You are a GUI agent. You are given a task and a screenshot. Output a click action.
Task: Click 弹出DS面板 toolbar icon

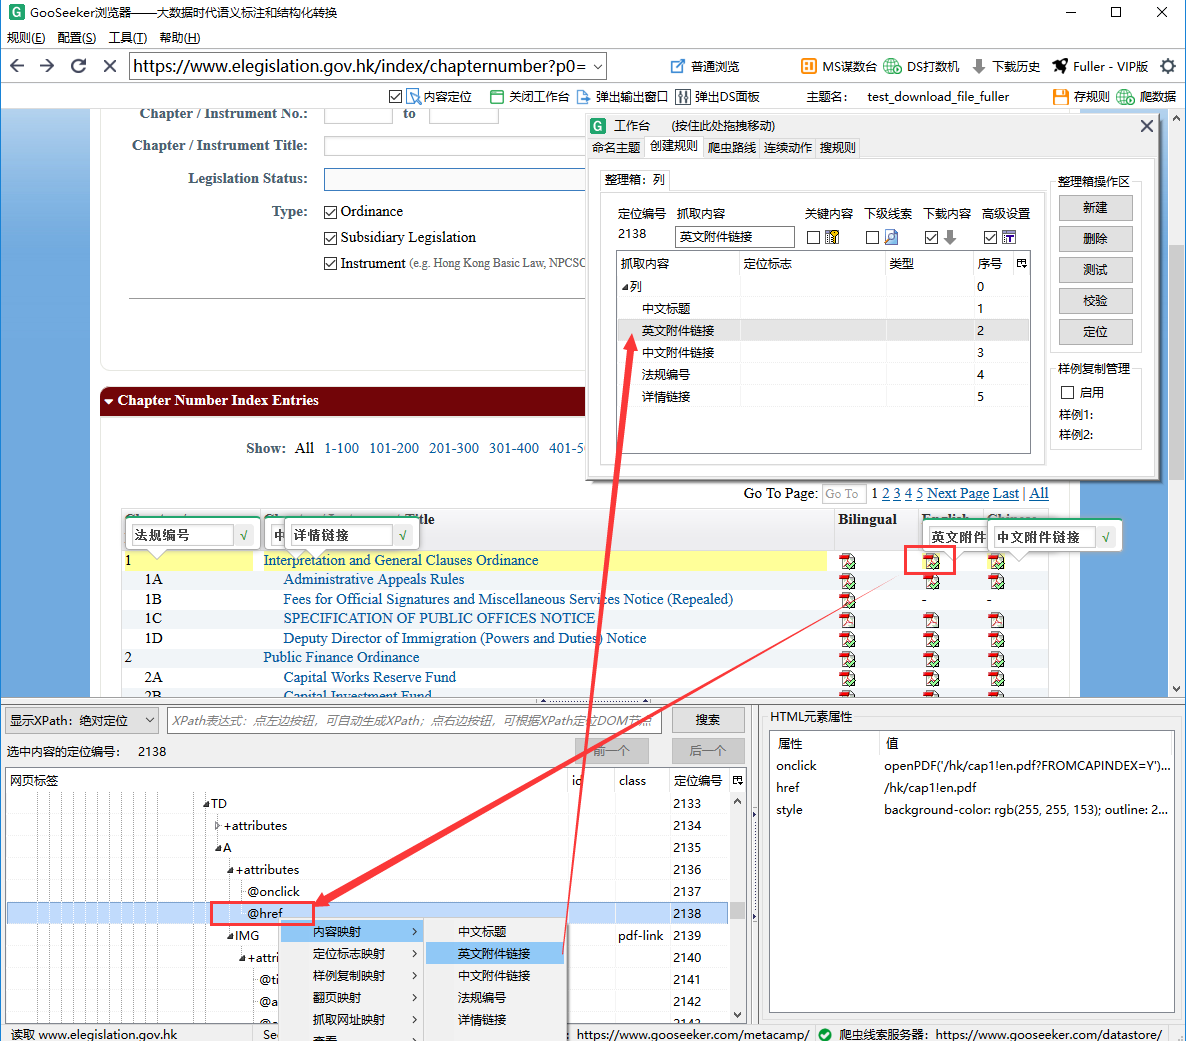[x=683, y=97]
